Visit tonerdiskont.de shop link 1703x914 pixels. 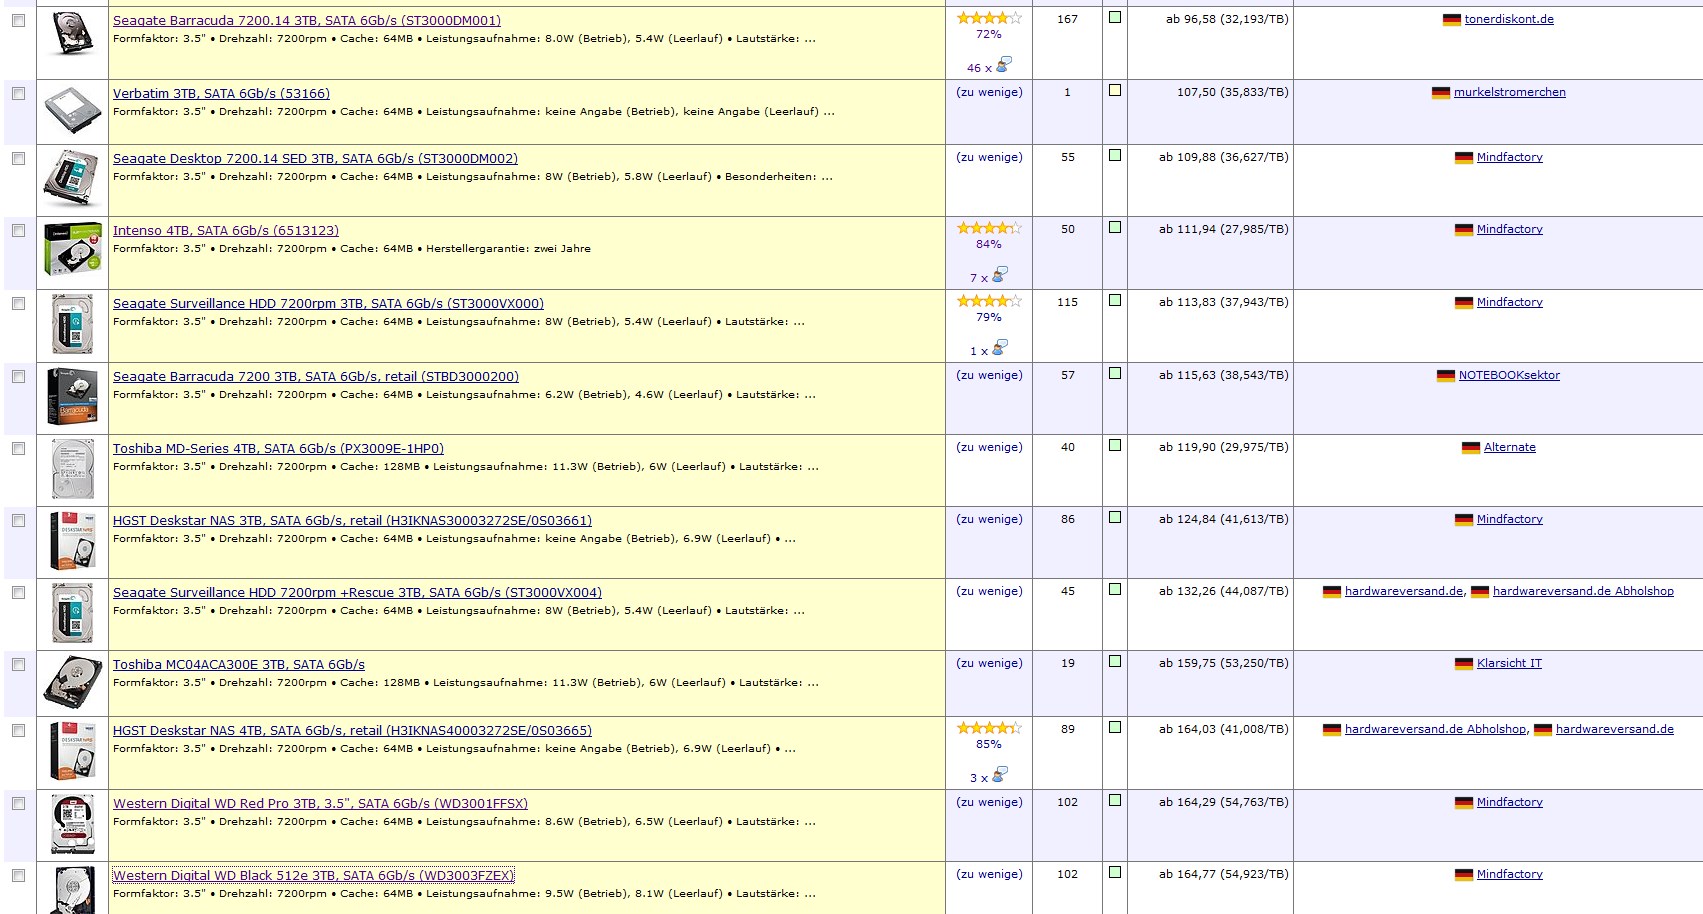pos(1509,20)
